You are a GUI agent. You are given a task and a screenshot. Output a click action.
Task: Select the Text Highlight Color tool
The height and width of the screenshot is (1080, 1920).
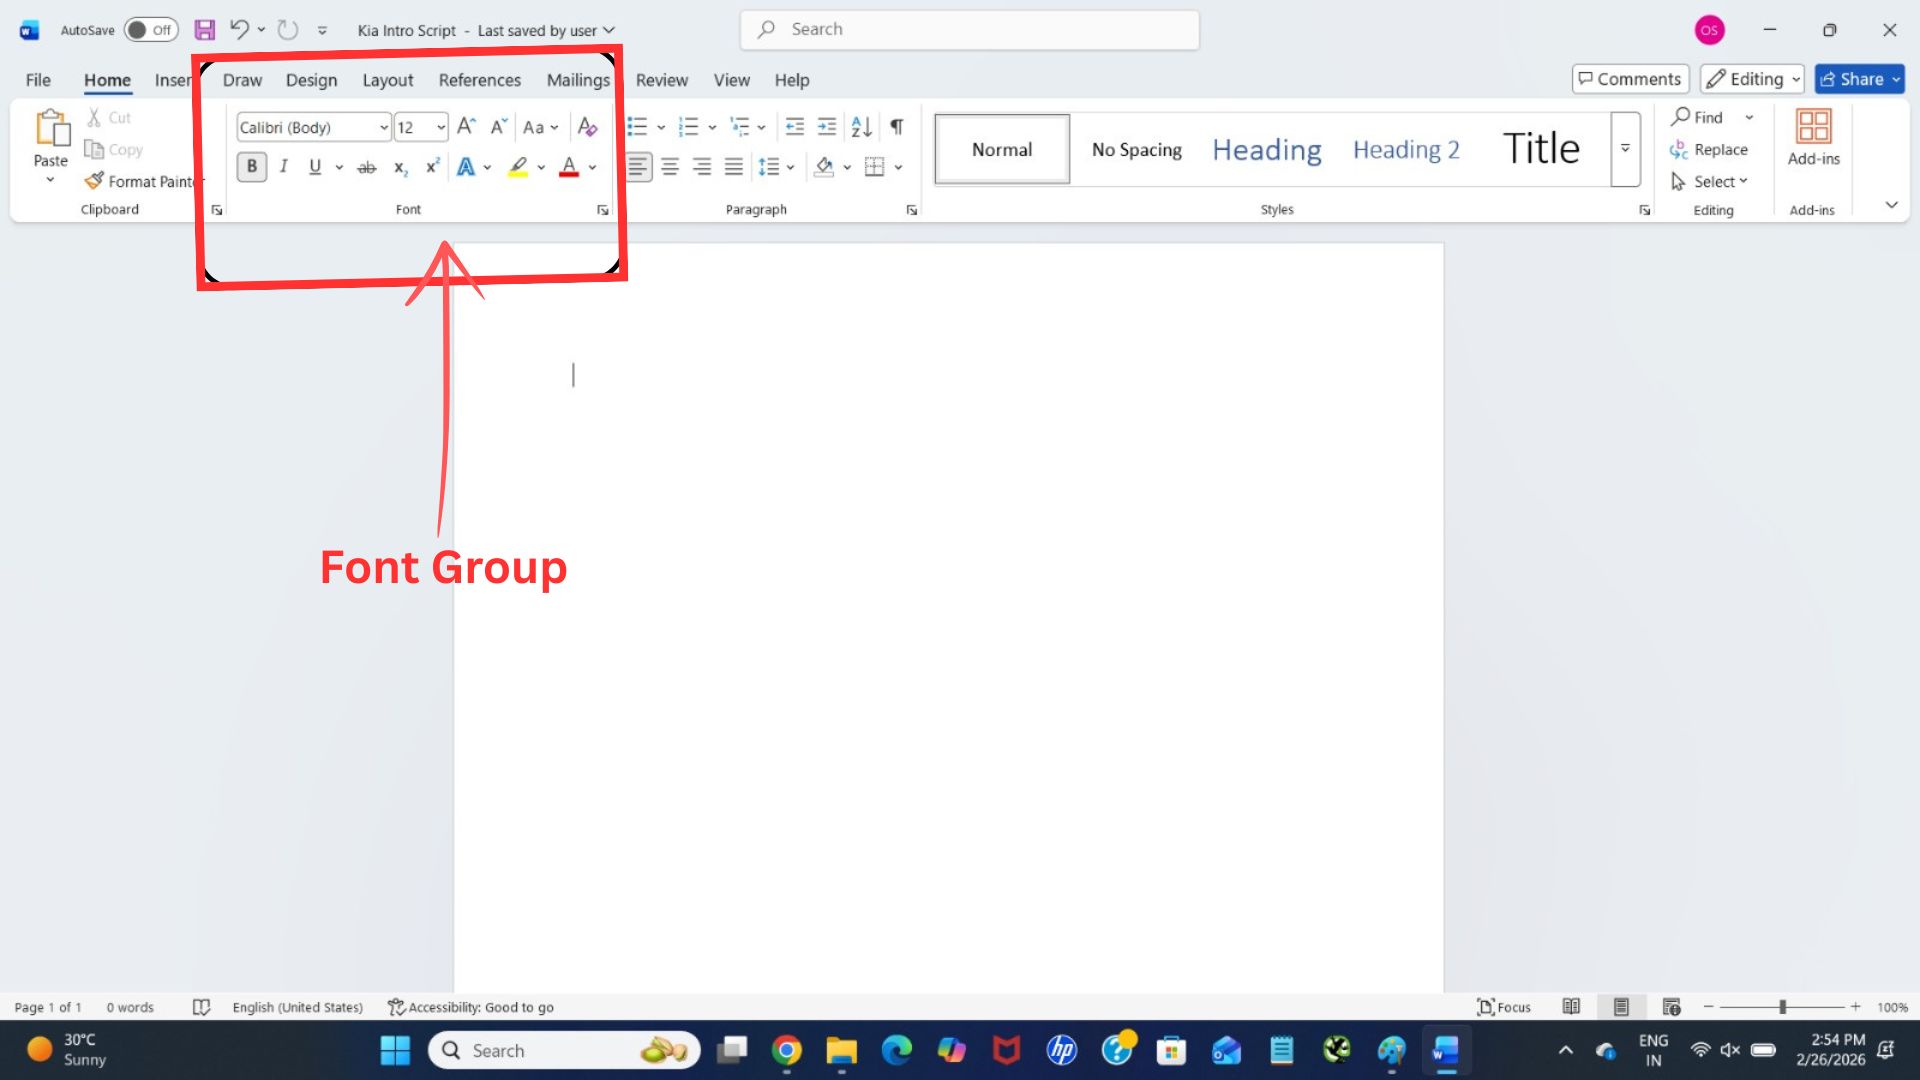517,167
